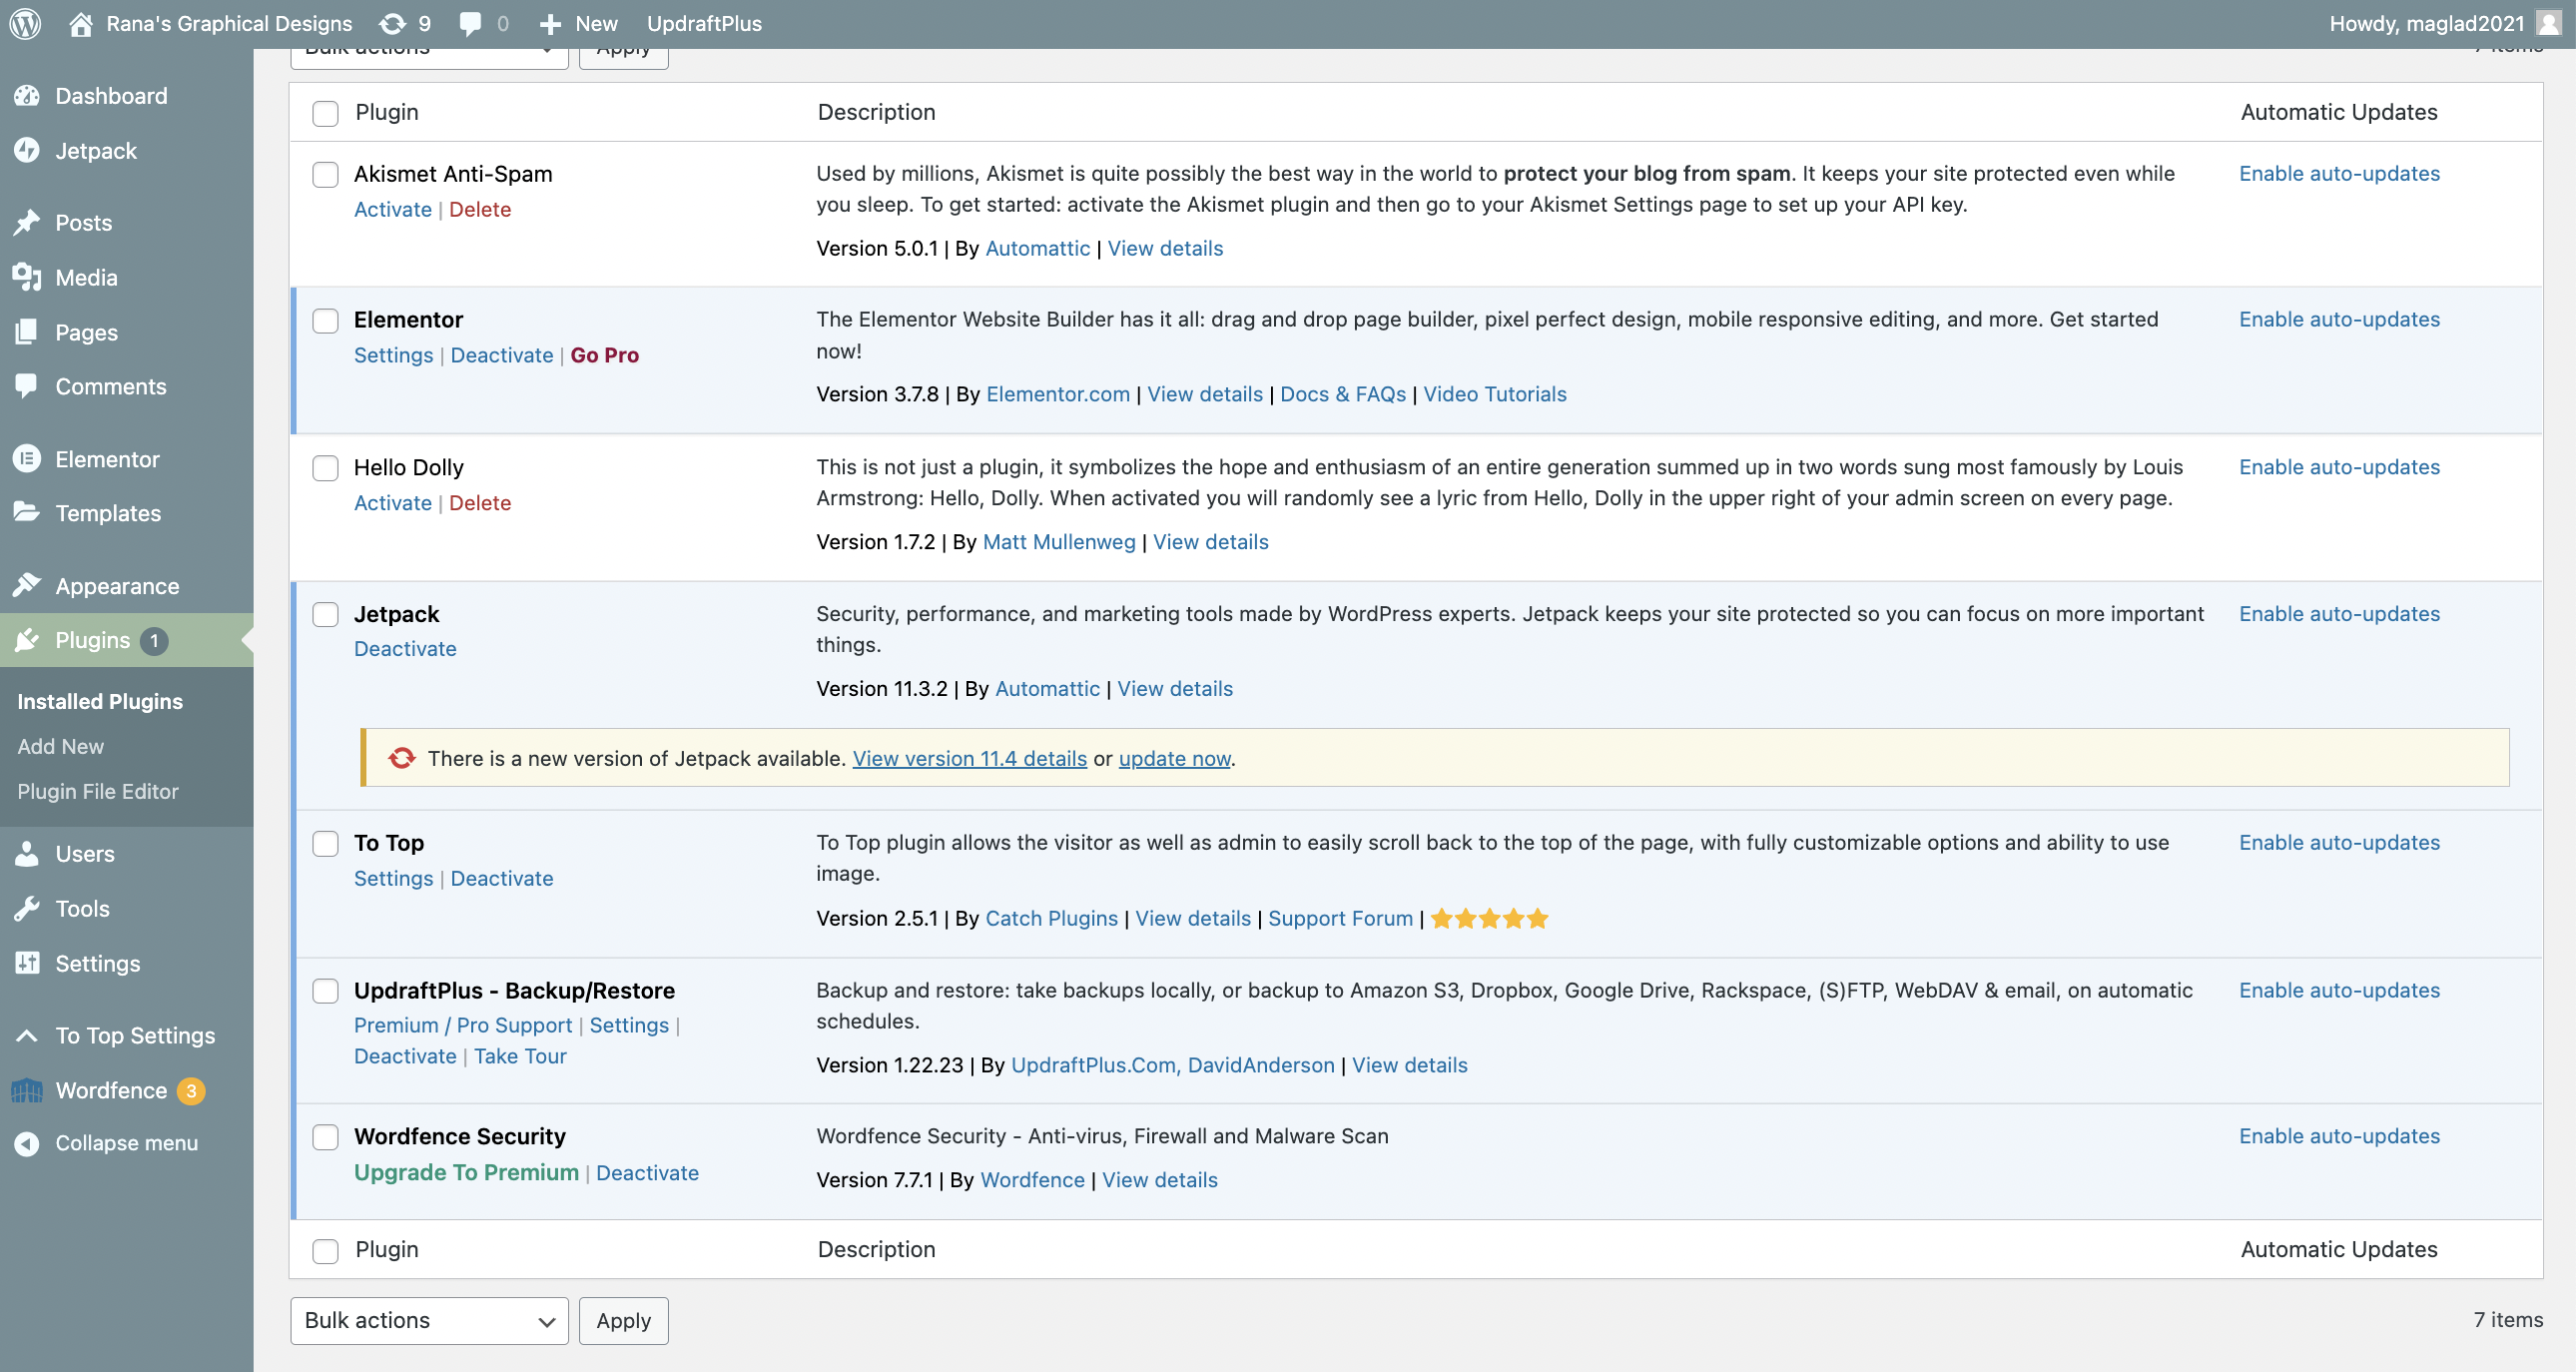Click the To Top Settings up-arrow icon

(27, 1035)
